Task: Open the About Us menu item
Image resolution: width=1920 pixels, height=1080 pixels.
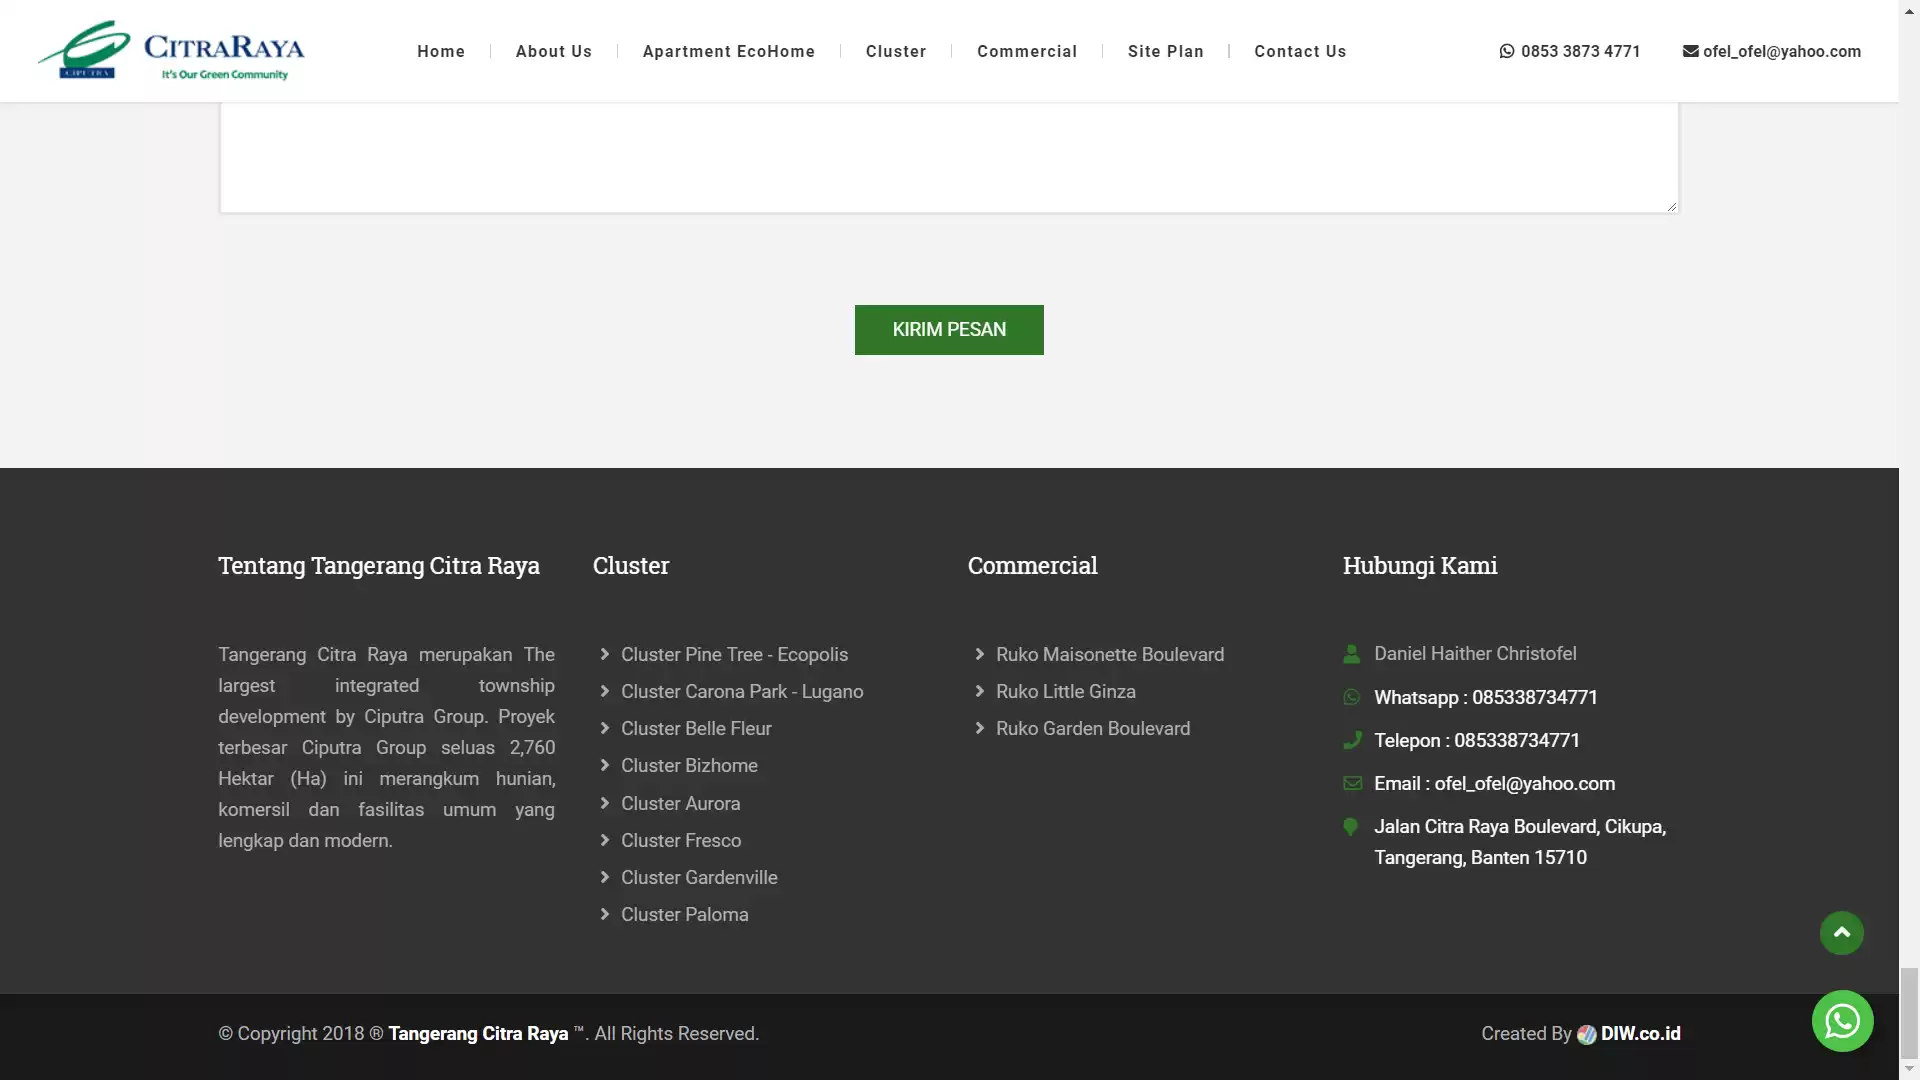Action: point(554,51)
